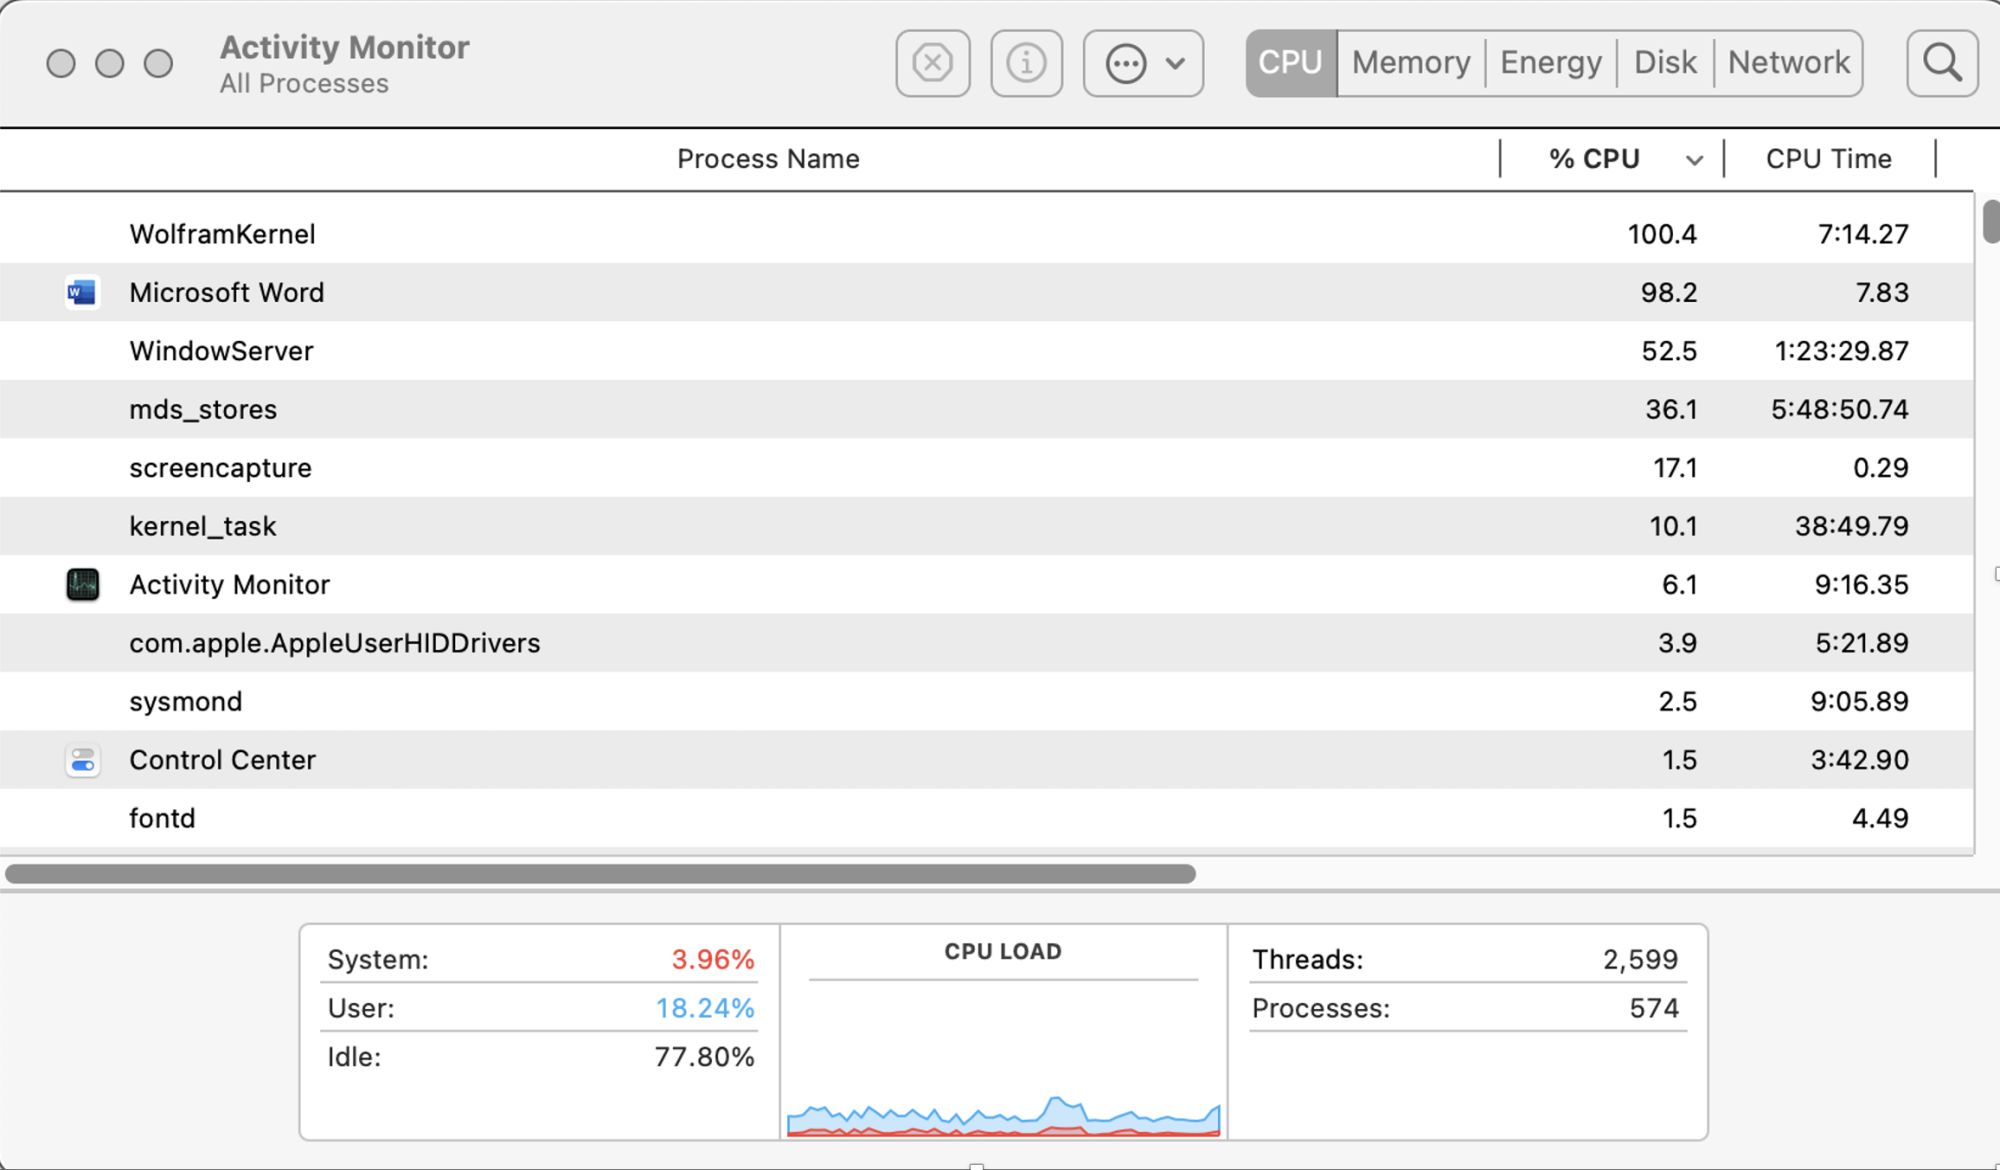Click the Threads count 2,599
The image size is (2000, 1170).
(1640, 959)
